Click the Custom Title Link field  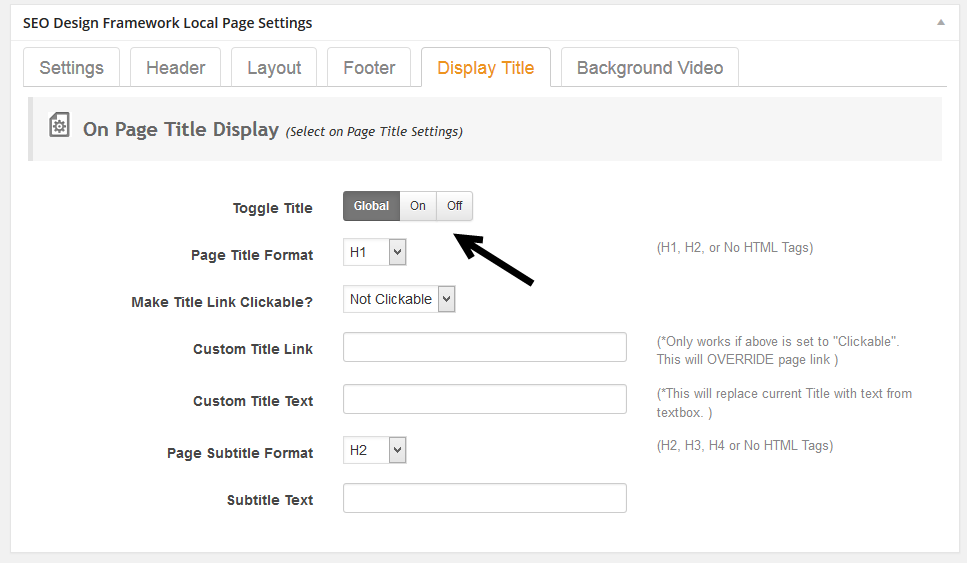pyautogui.click(x=485, y=347)
